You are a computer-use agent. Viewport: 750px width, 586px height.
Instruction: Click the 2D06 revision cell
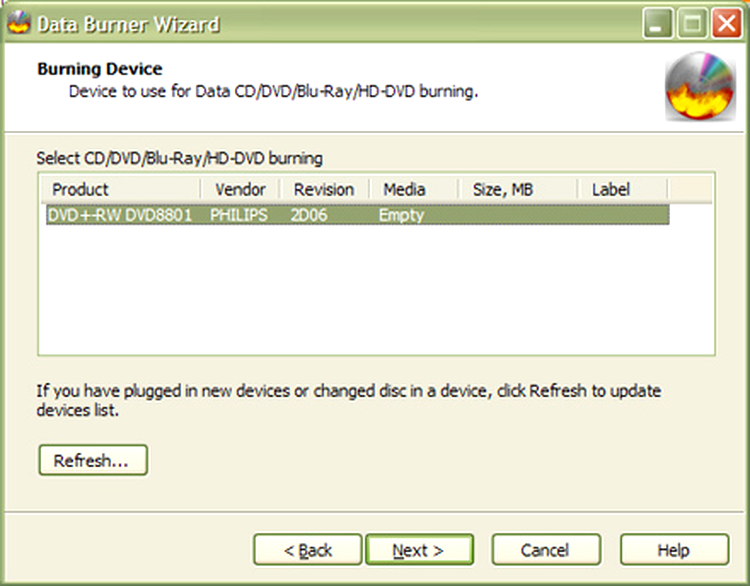click(309, 215)
